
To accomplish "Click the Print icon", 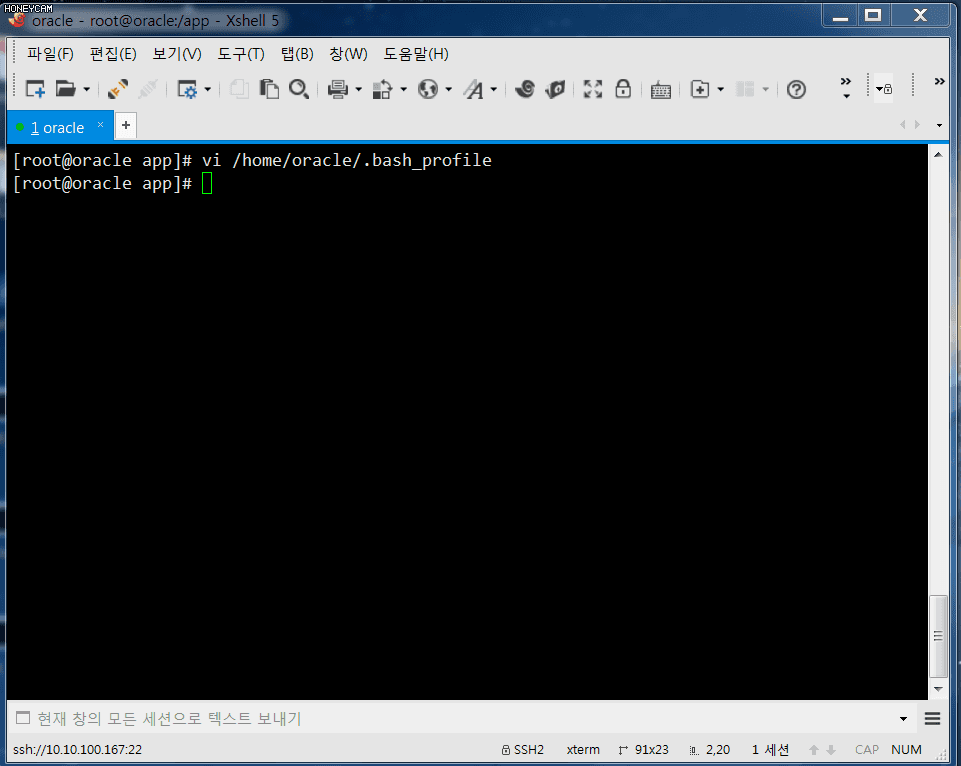I will point(338,89).
